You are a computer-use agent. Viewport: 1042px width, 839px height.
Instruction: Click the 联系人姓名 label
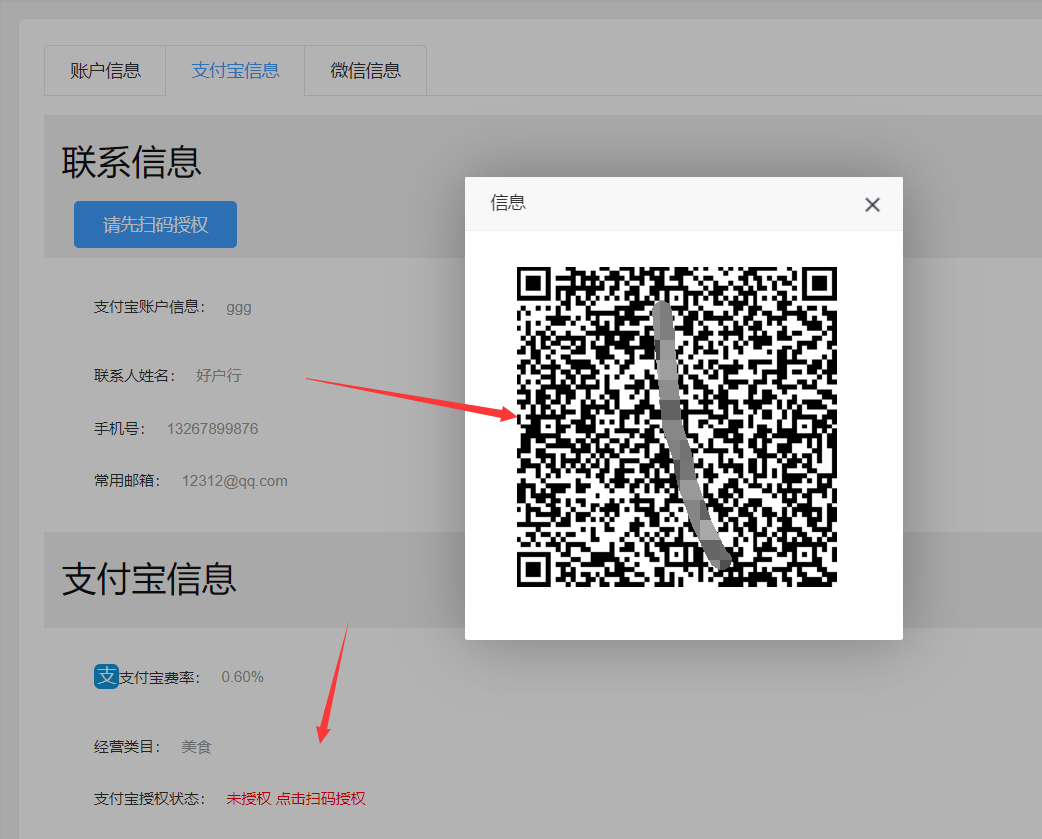pyautogui.click(x=135, y=375)
